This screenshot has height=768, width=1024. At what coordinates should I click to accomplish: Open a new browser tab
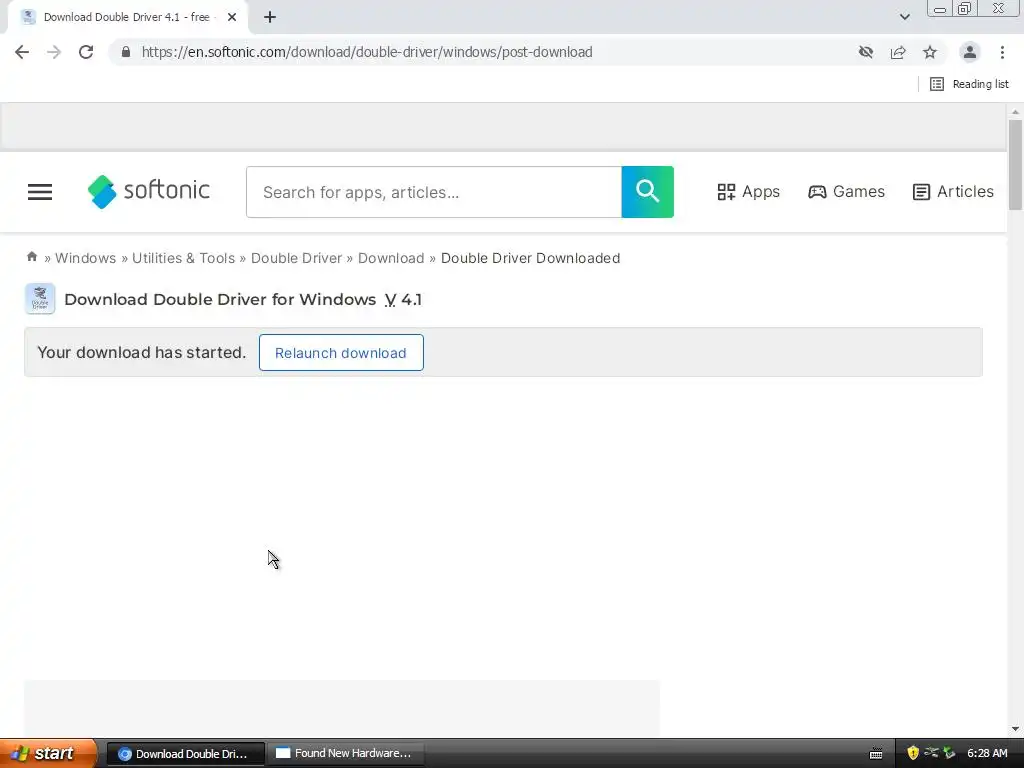click(270, 17)
